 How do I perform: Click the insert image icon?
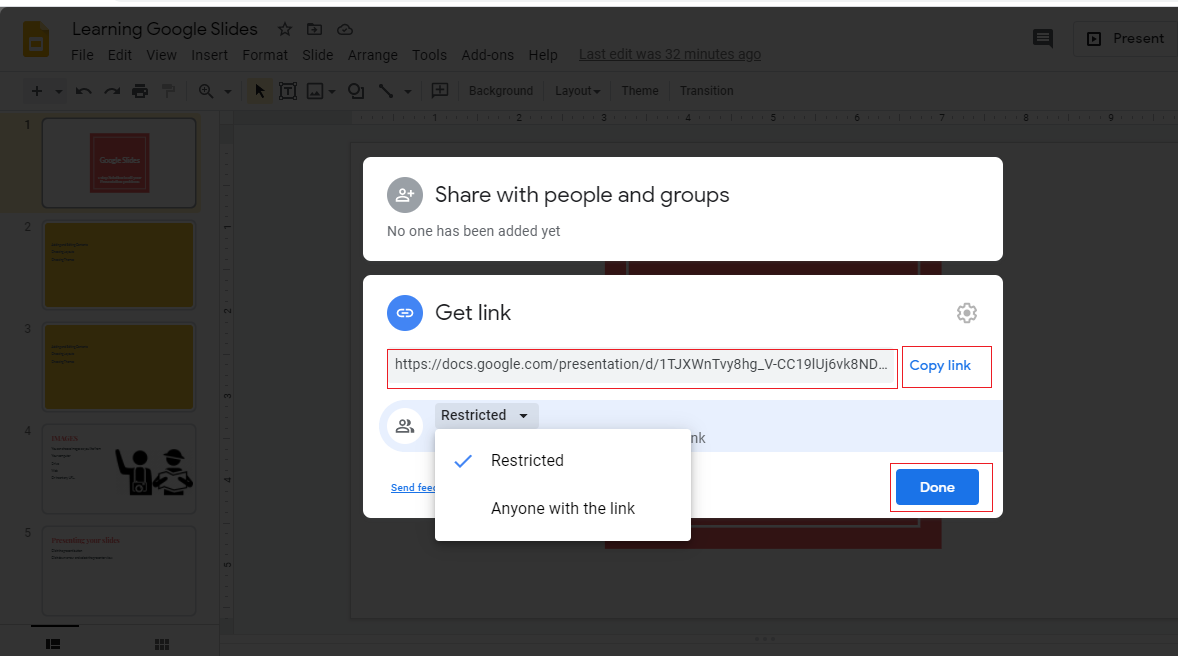coord(315,91)
